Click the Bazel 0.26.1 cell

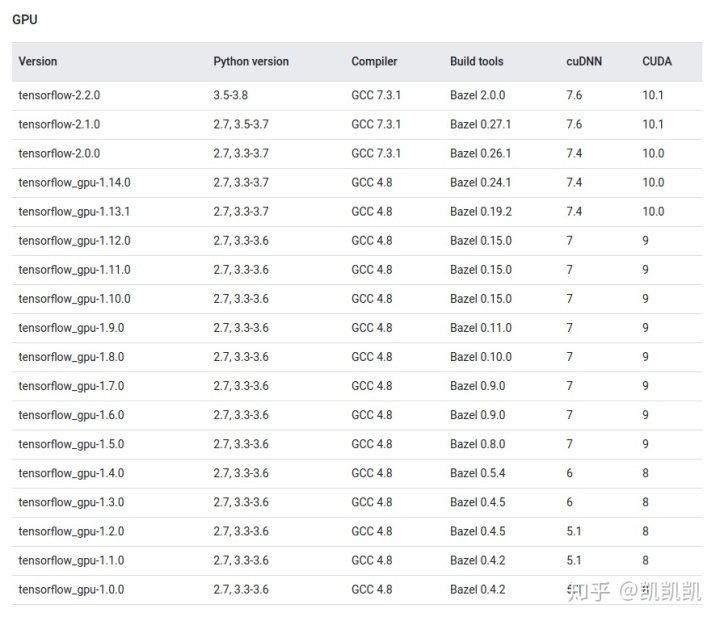[x=480, y=153]
